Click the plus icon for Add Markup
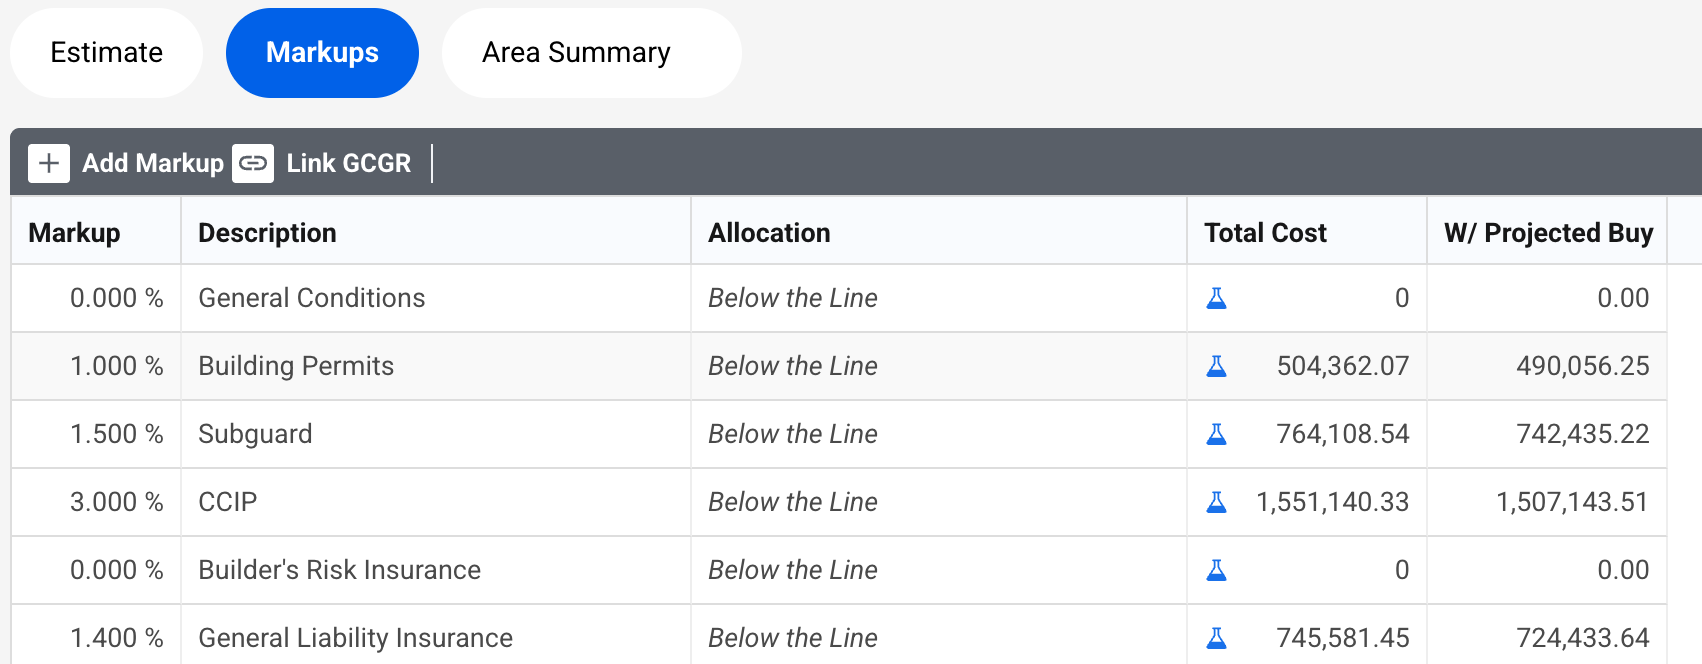Image resolution: width=1702 pixels, height=664 pixels. pyautogui.click(x=49, y=163)
